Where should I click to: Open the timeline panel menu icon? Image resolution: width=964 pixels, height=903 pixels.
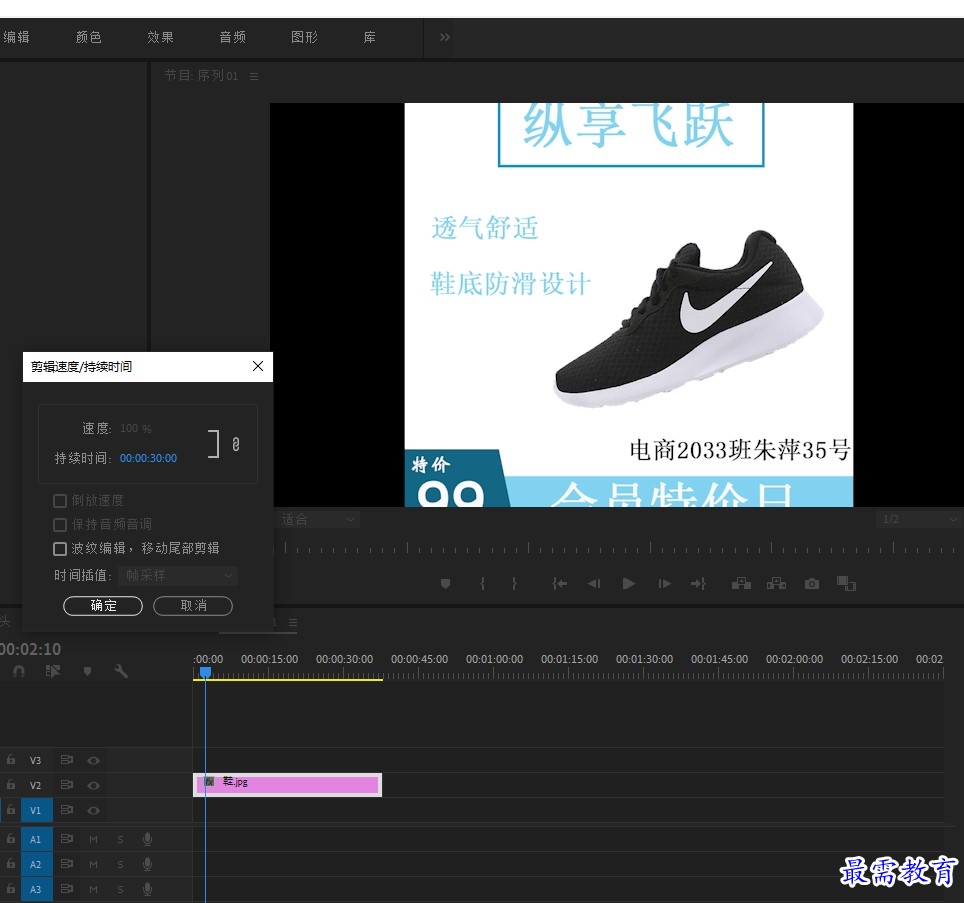click(x=293, y=623)
